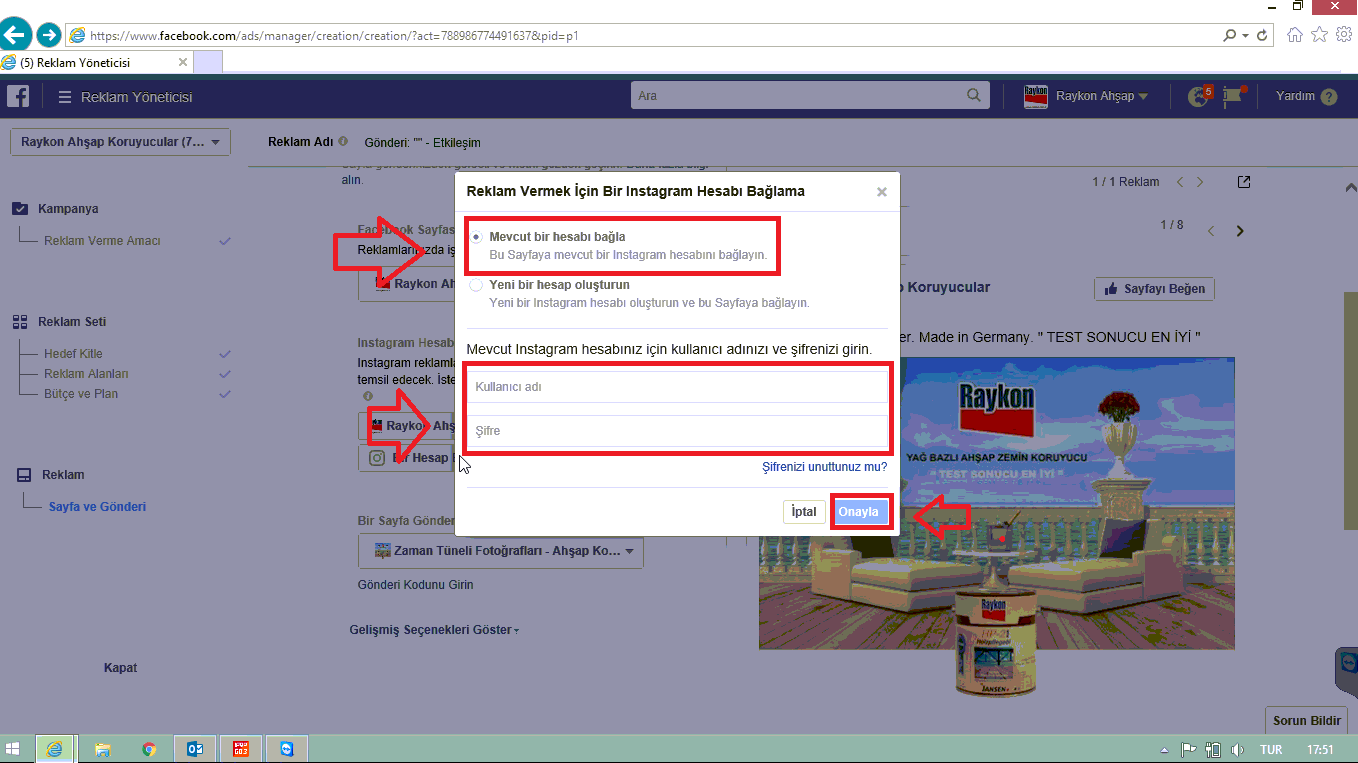Viewport: 1358px width, 763px height.
Task: Go to Reklam Alanları step
Action: (x=86, y=374)
